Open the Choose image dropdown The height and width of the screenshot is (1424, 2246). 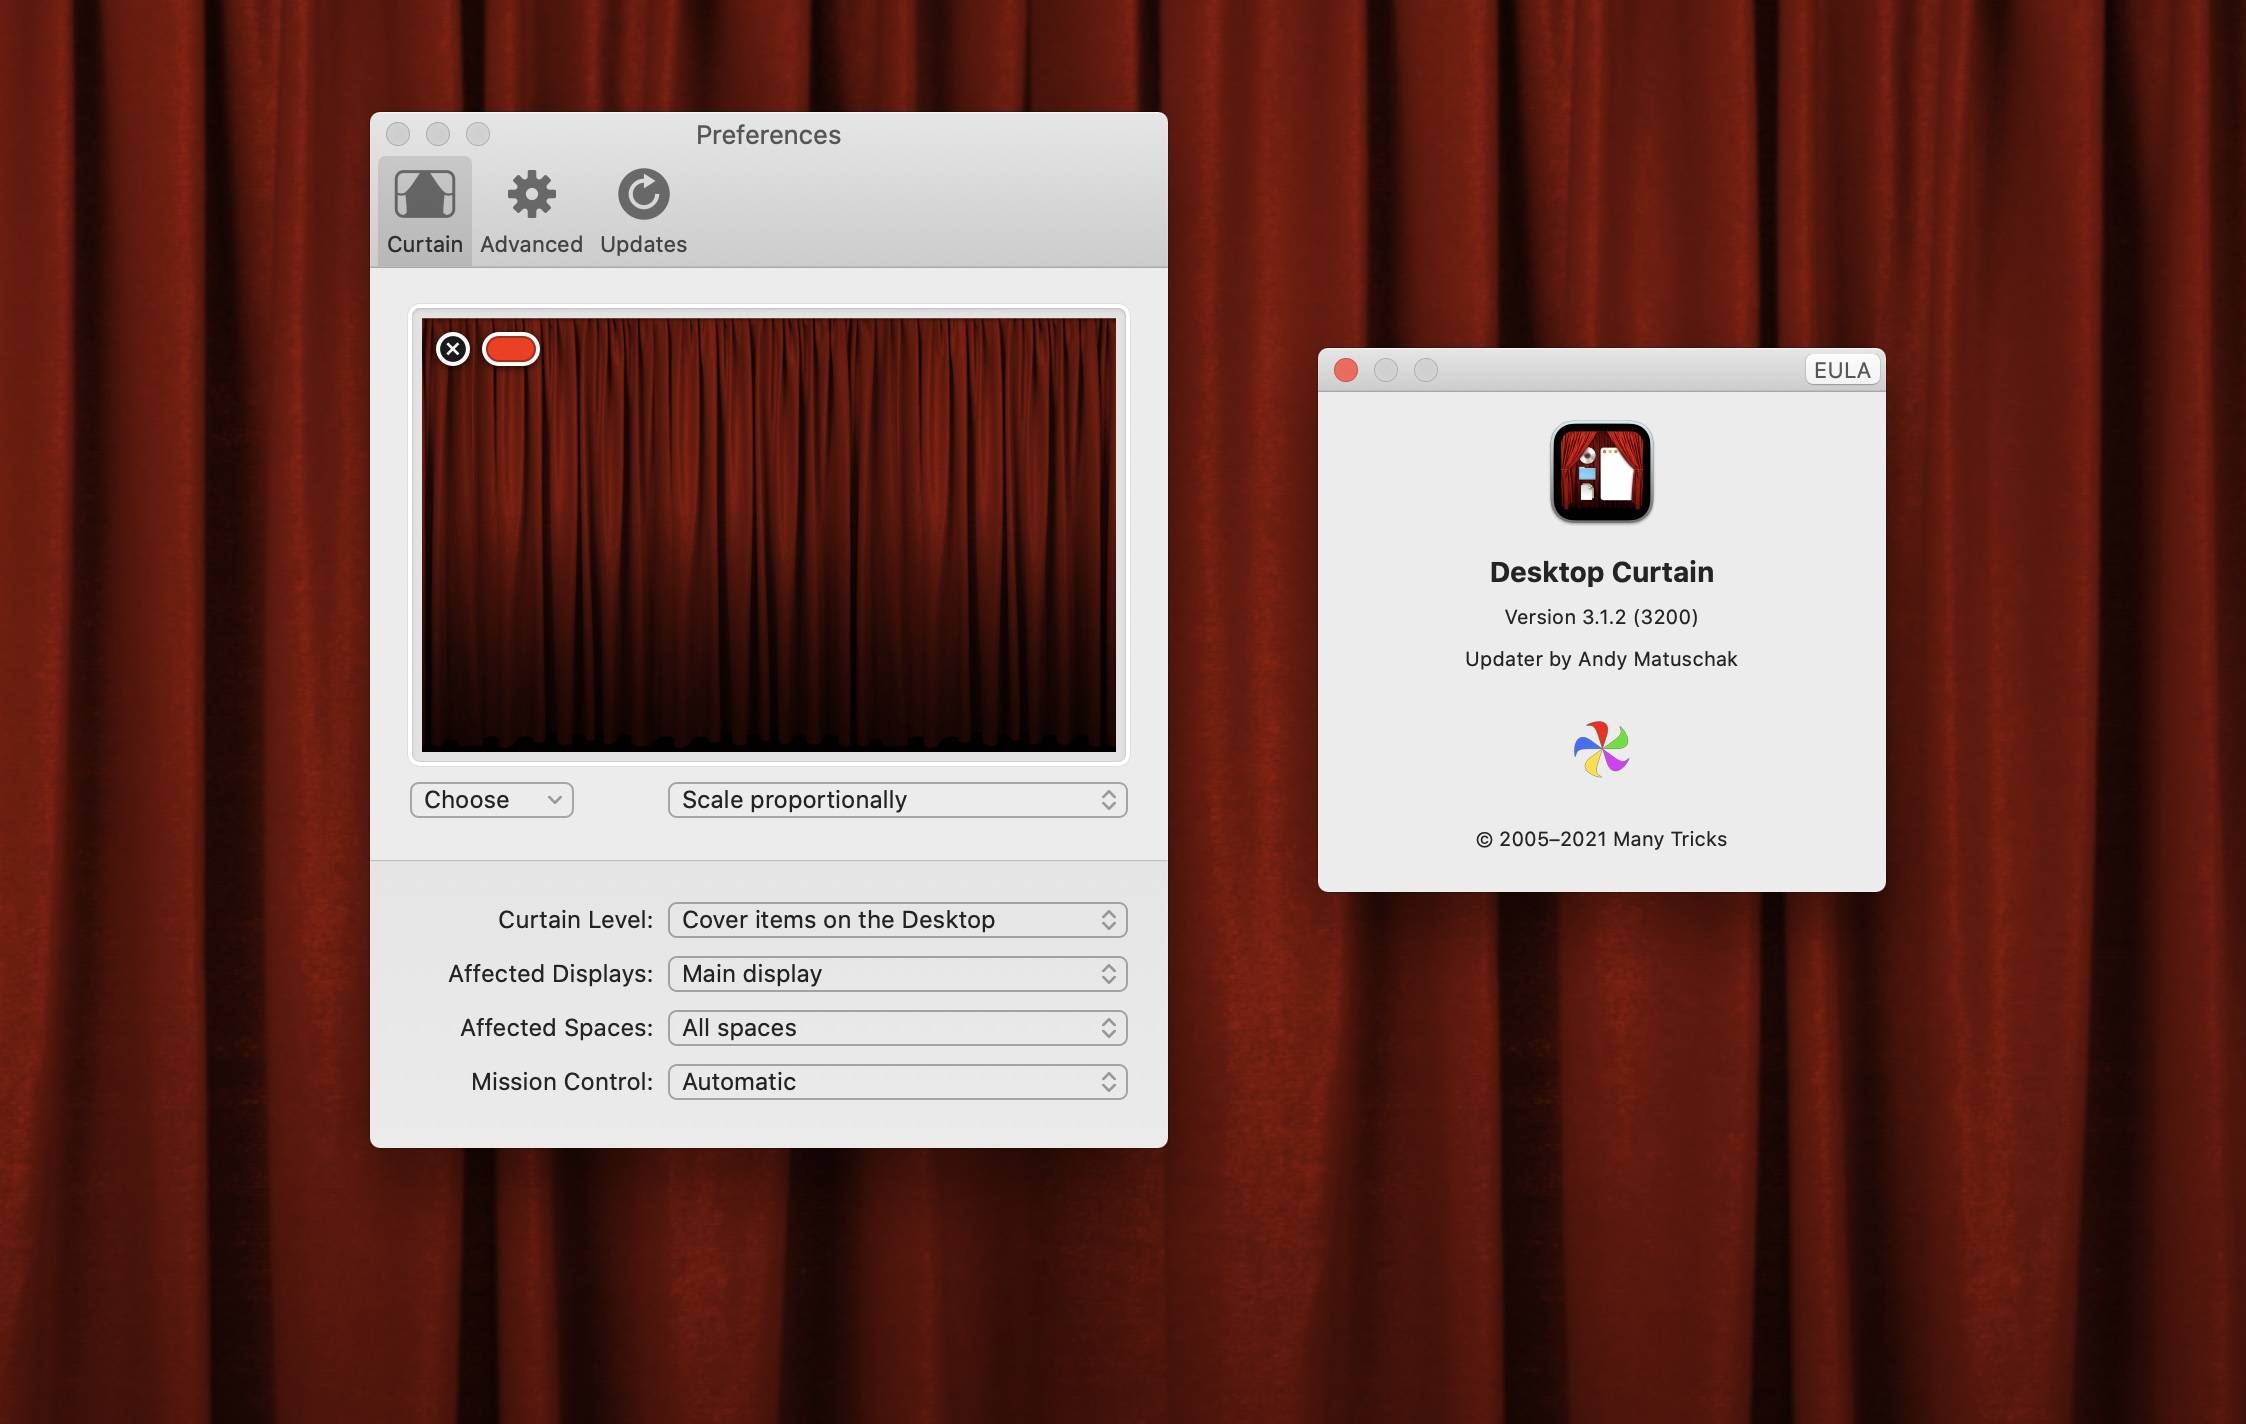pos(491,800)
